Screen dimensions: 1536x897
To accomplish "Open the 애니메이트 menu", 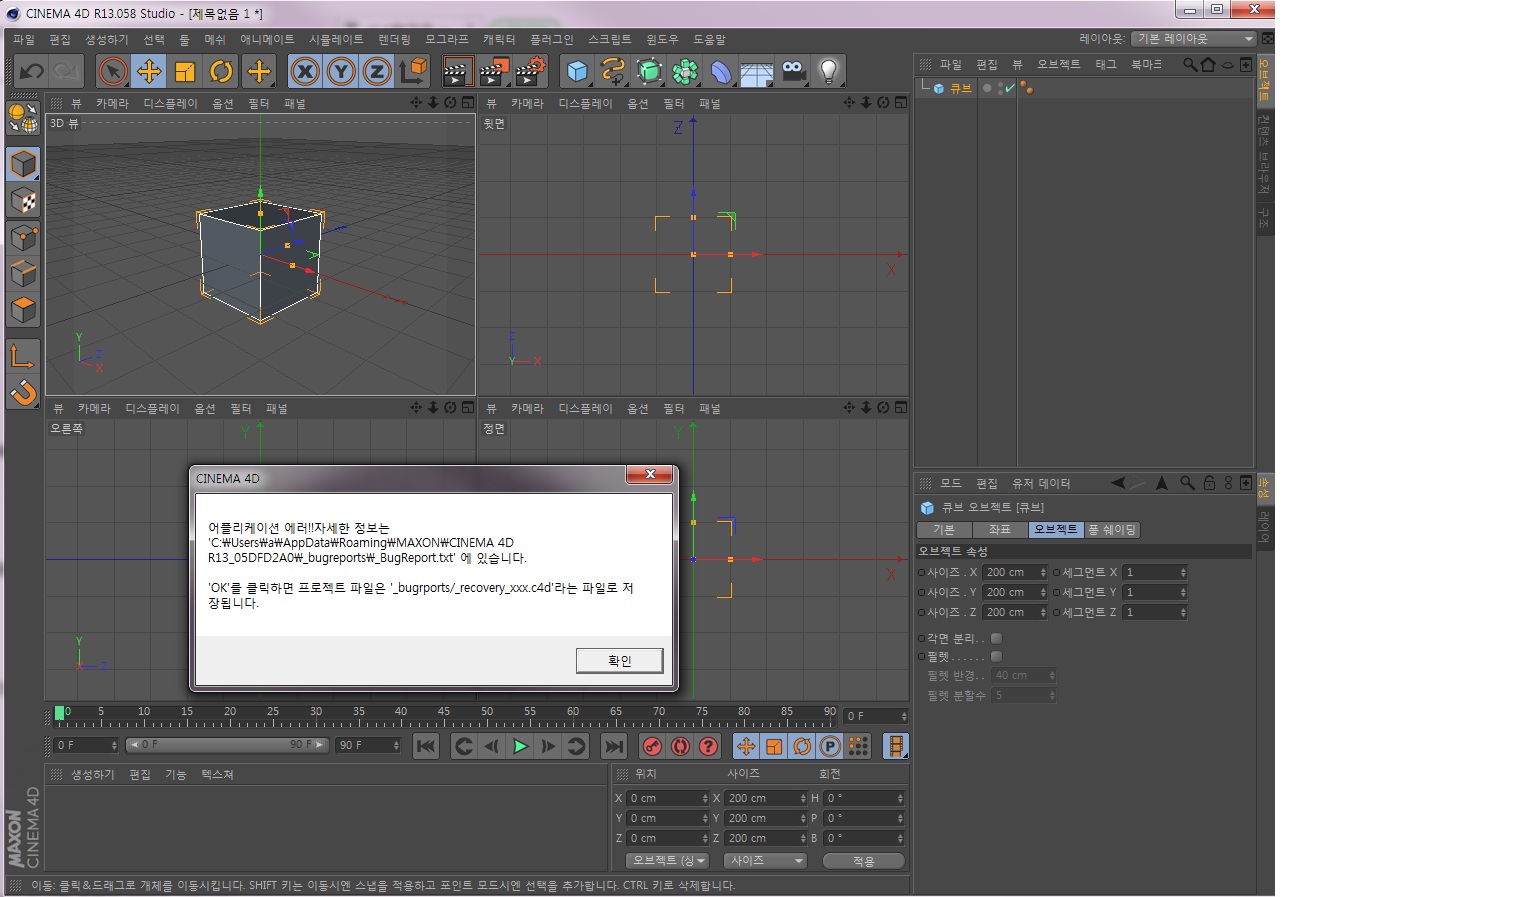I will pos(267,39).
